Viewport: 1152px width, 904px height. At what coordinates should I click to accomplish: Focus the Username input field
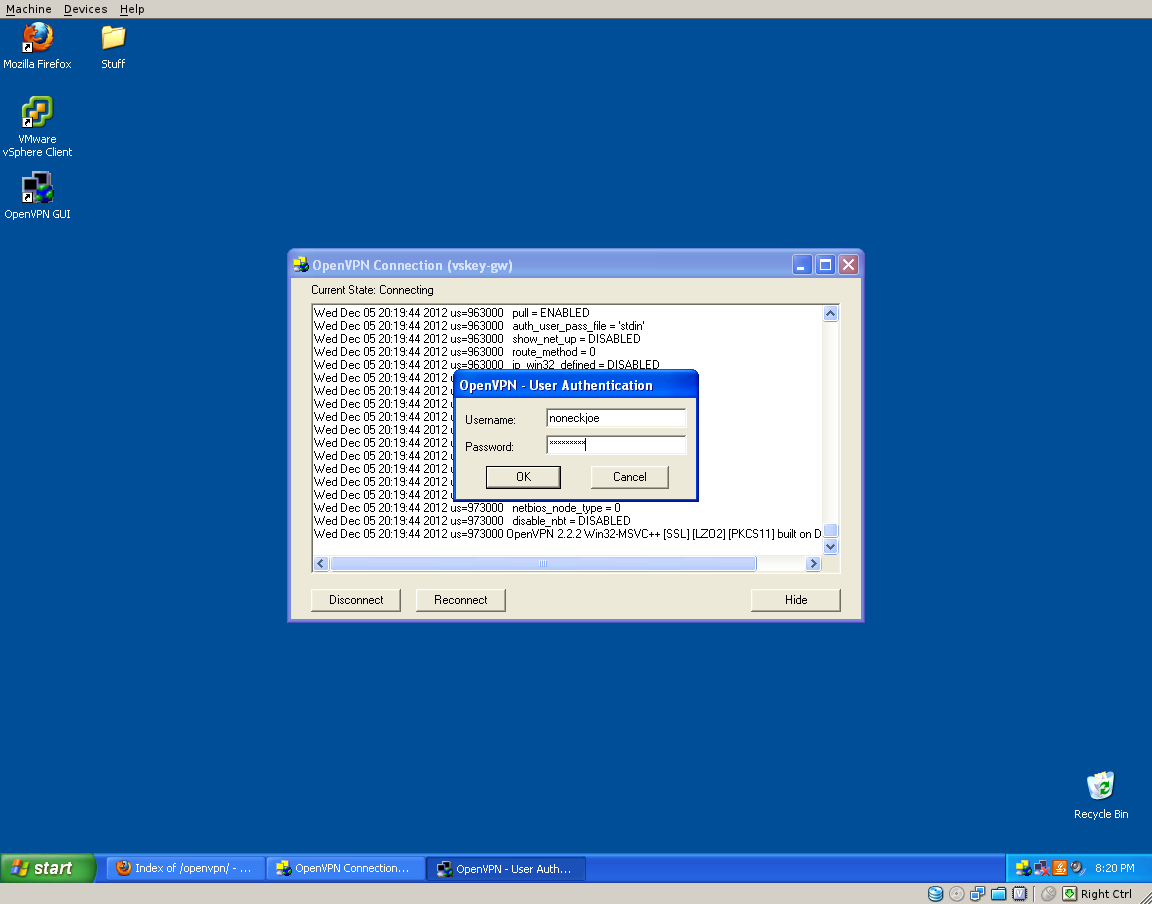click(x=616, y=418)
